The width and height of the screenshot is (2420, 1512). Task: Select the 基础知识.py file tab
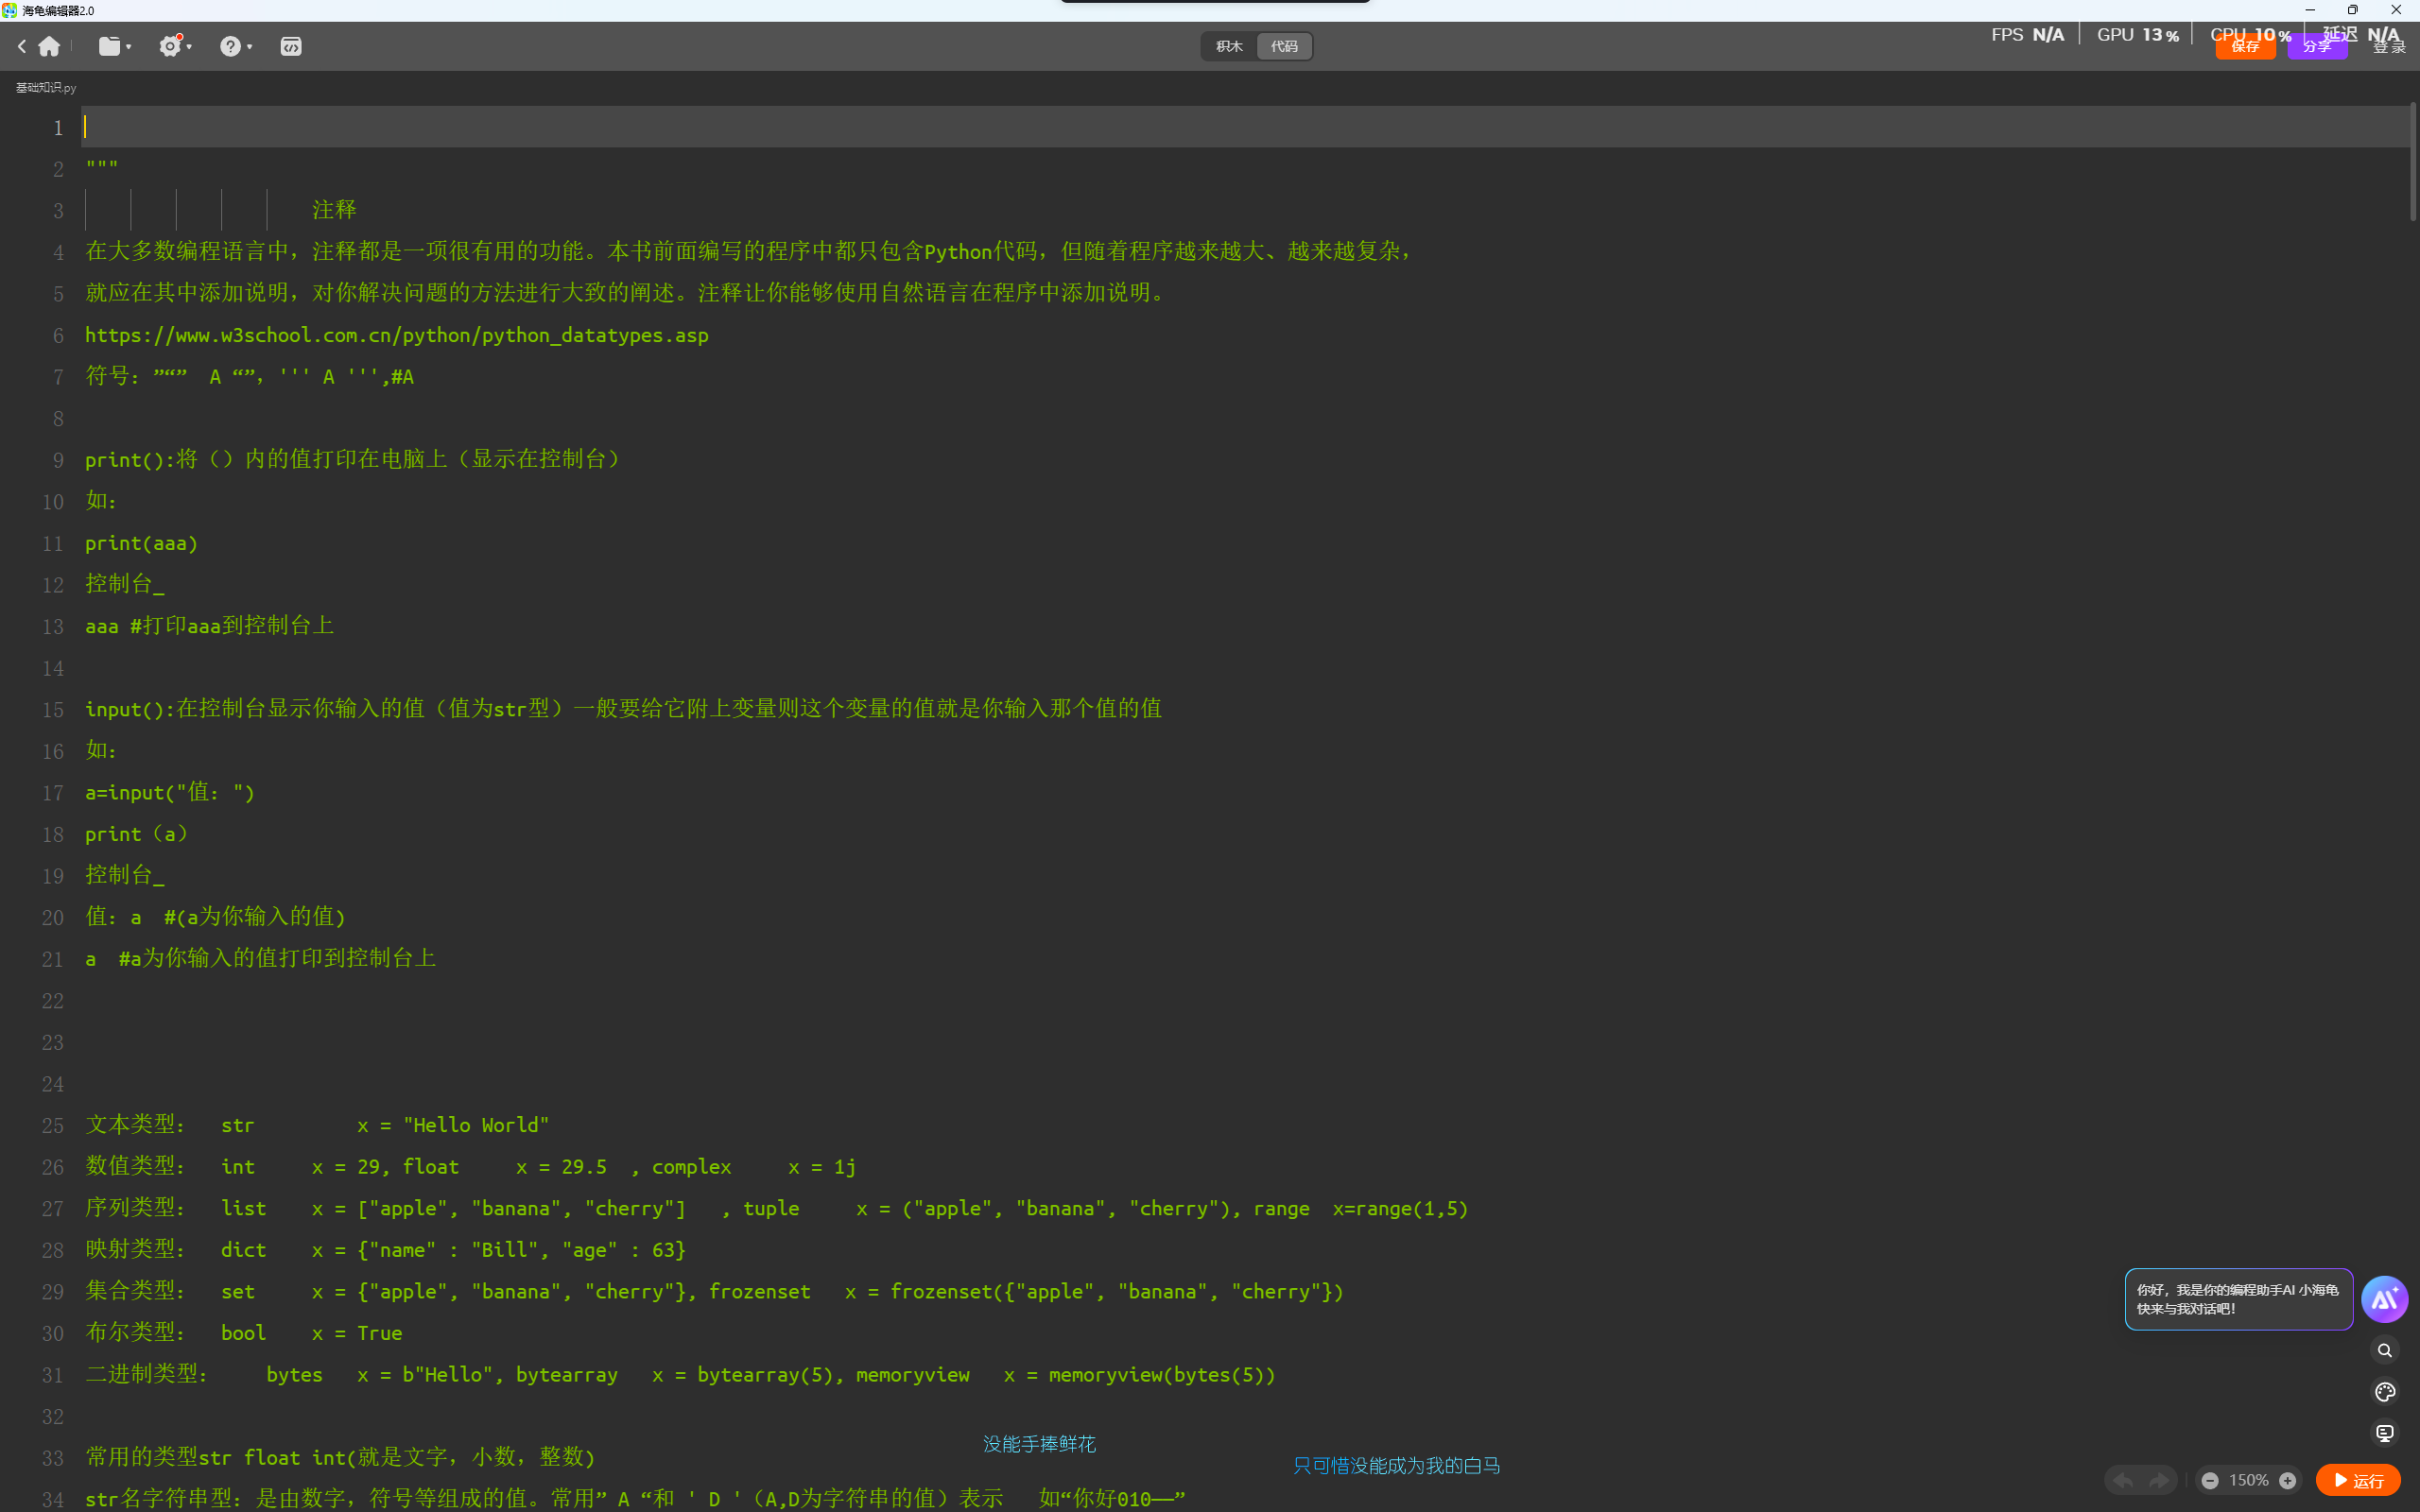click(46, 88)
